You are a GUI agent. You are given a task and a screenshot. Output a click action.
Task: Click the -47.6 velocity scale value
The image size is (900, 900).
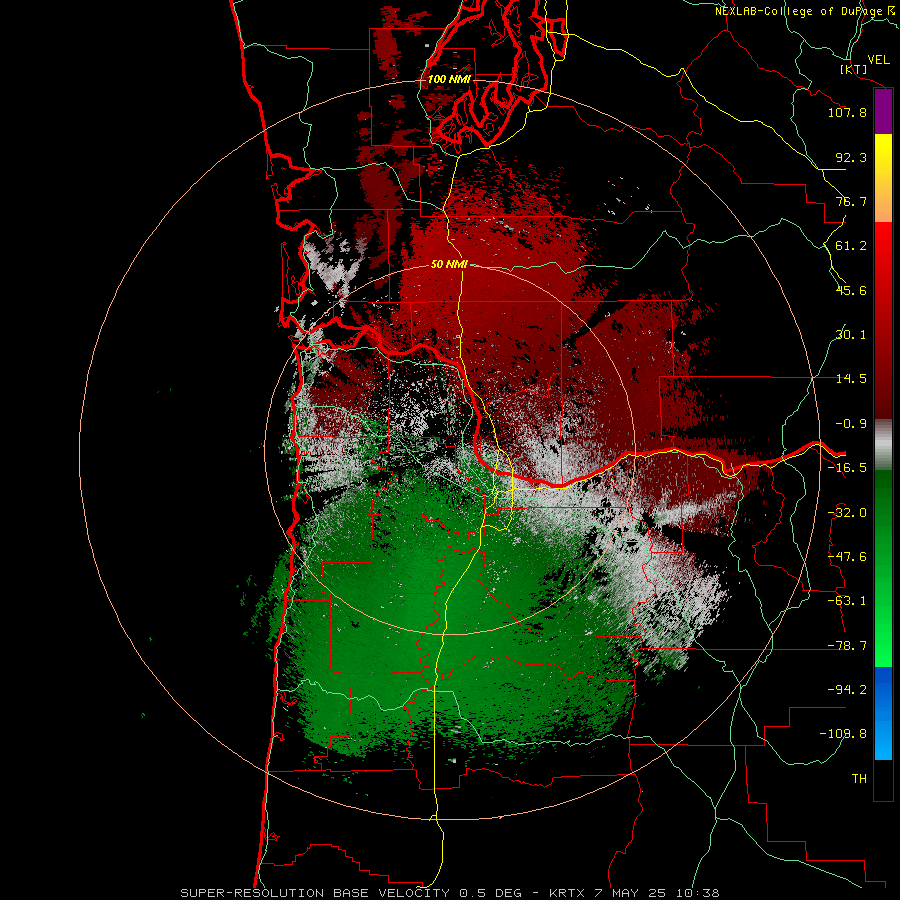[847, 557]
